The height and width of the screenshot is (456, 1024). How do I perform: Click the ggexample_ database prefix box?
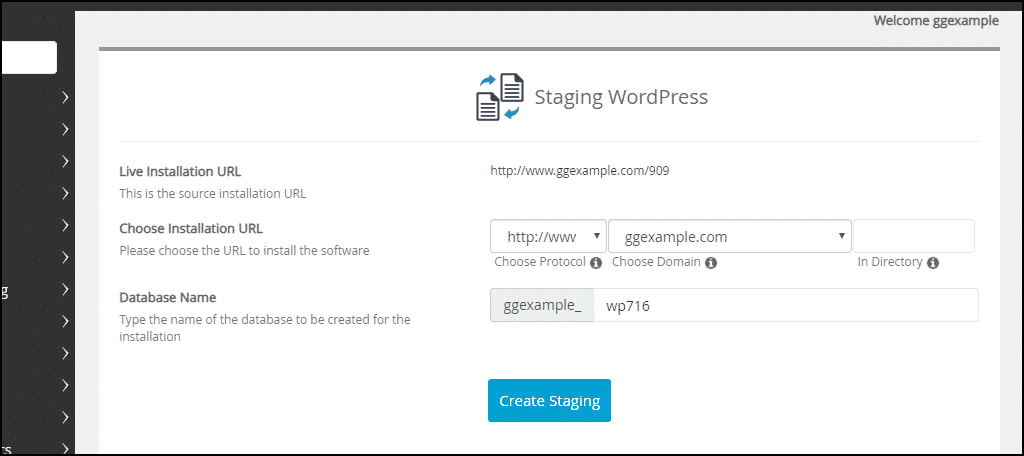pyautogui.click(x=541, y=306)
